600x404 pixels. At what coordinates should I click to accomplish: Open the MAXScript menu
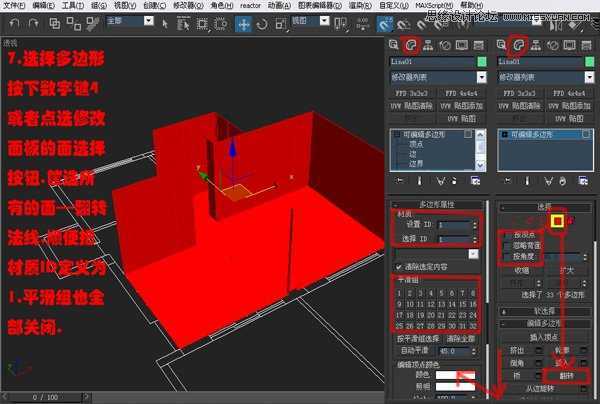[x=434, y=5]
